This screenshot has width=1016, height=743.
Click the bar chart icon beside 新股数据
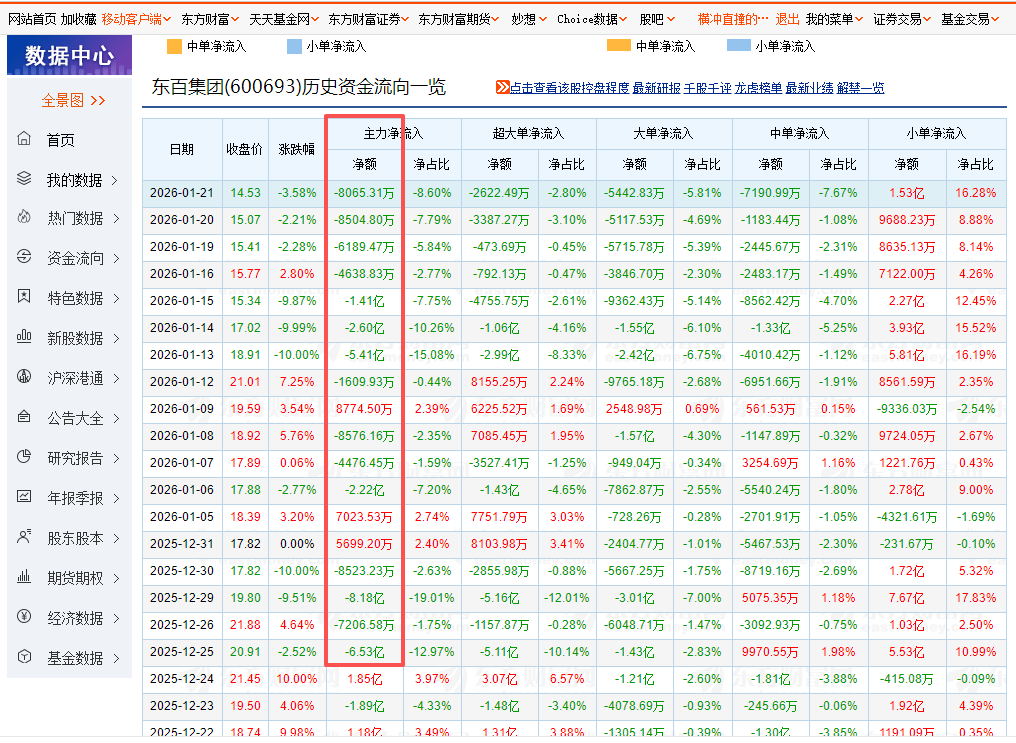tap(24, 337)
